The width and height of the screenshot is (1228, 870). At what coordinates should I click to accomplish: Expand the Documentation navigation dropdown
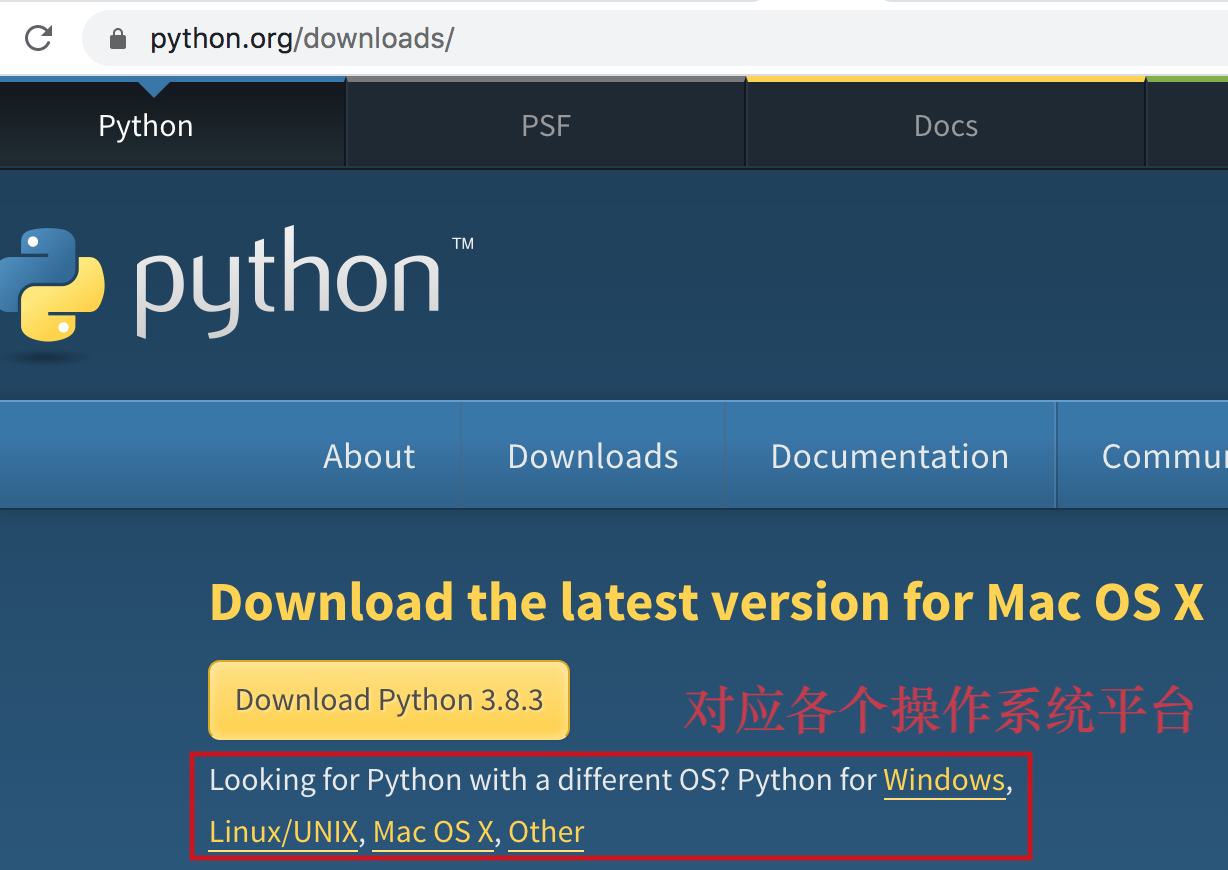coord(889,455)
